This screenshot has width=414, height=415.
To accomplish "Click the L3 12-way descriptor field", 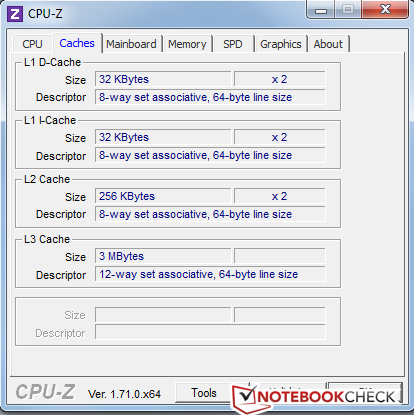I will coord(210,274).
